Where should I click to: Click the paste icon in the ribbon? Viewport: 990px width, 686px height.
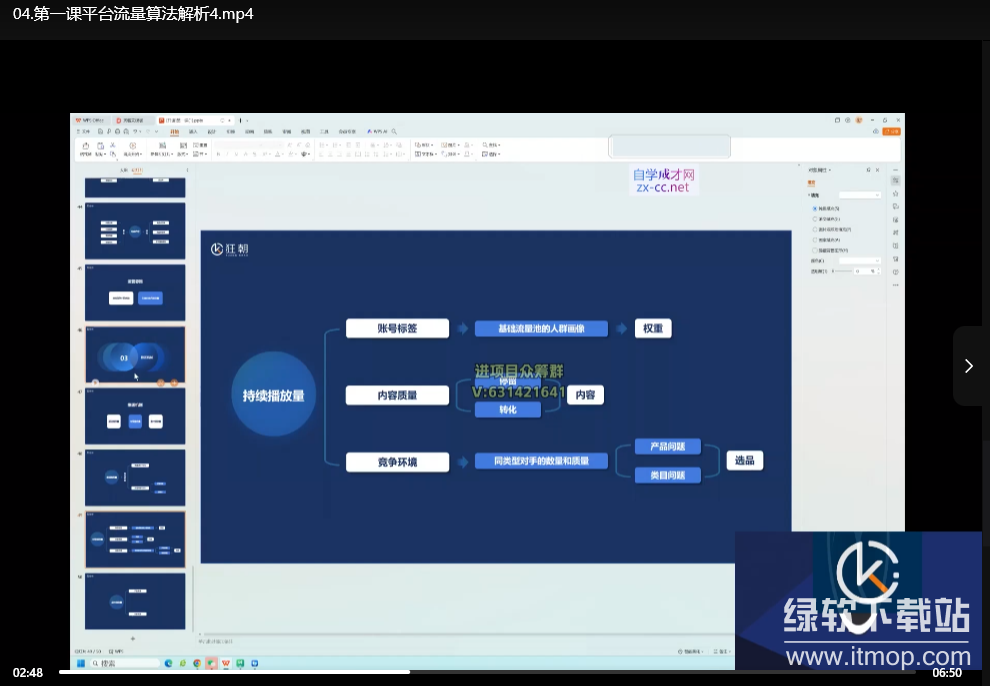coord(100,146)
